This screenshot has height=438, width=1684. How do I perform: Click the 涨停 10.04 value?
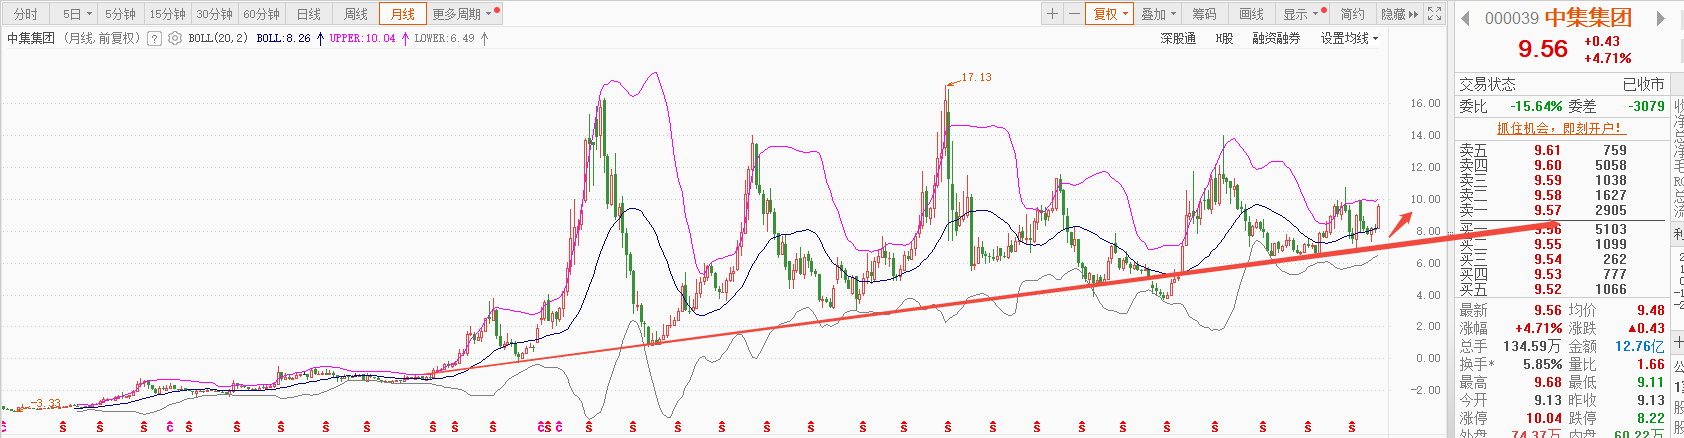(1544, 418)
